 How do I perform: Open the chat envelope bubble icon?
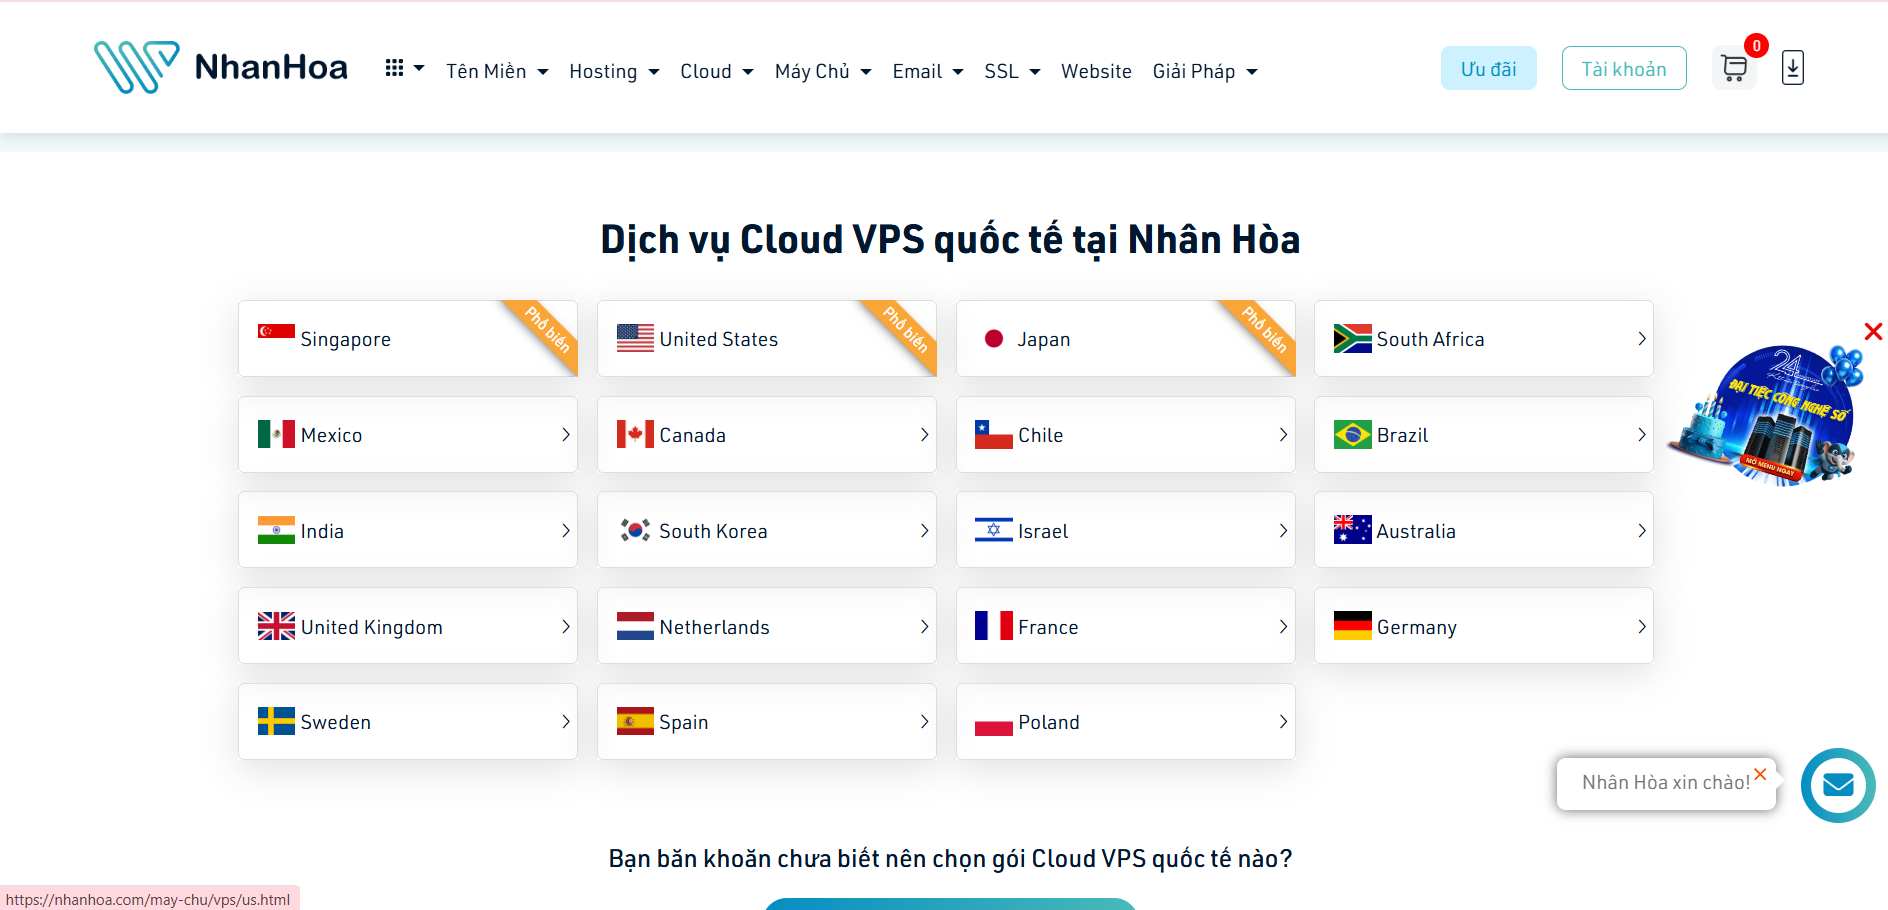click(1837, 785)
